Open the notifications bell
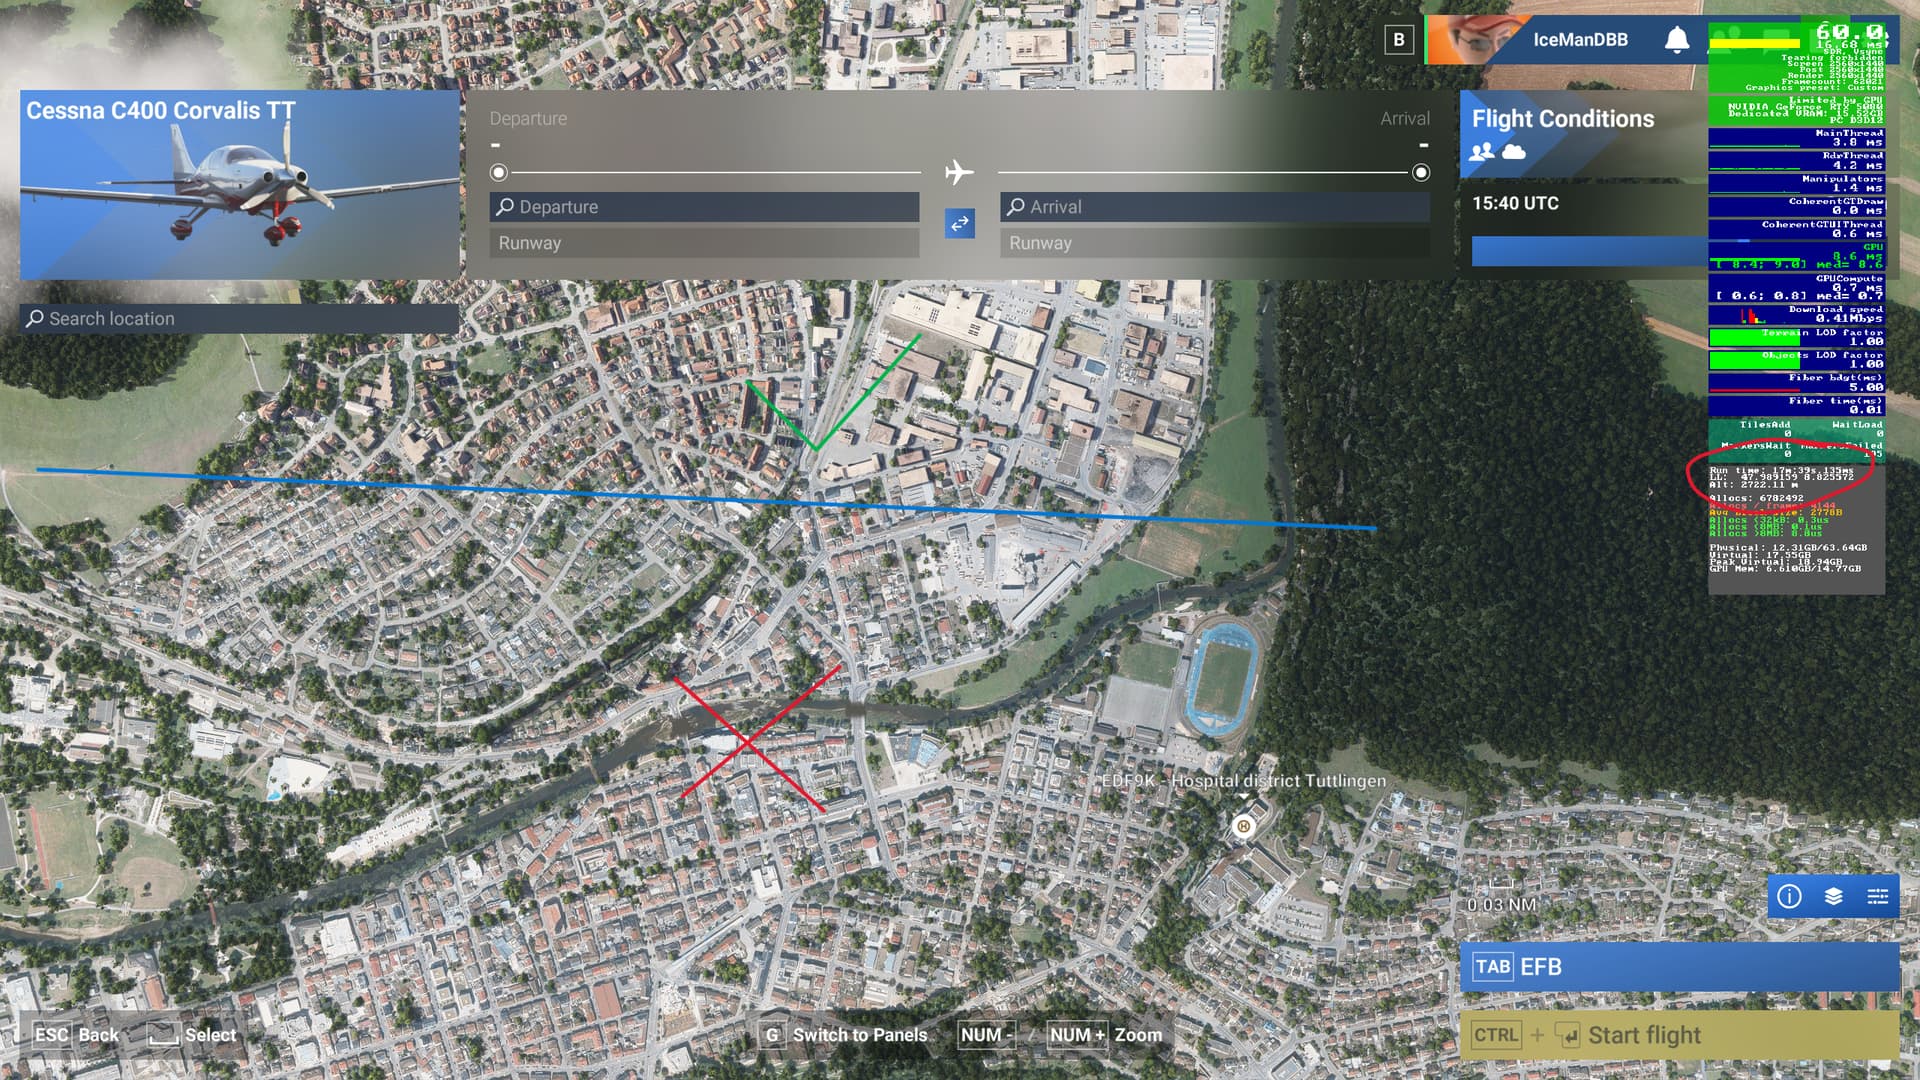This screenshot has width=1920, height=1080. point(1677,40)
